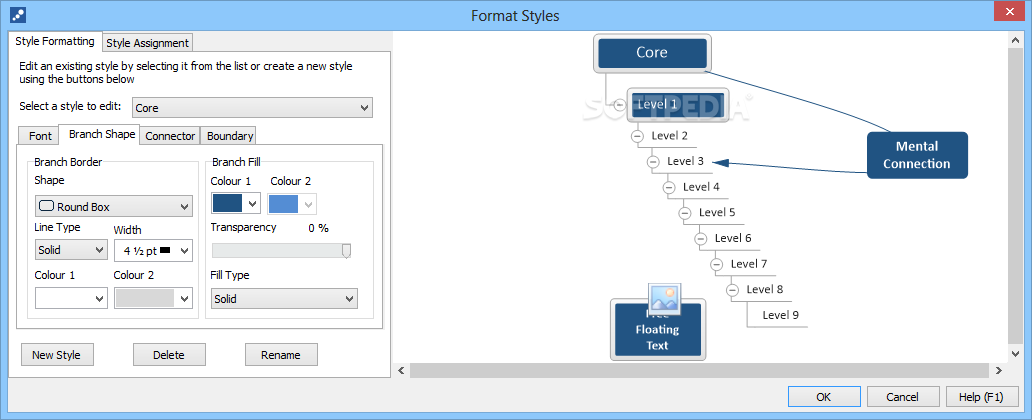
Task: Pick Branch Fill Colour 1 swatch
Action: (x=236, y=203)
